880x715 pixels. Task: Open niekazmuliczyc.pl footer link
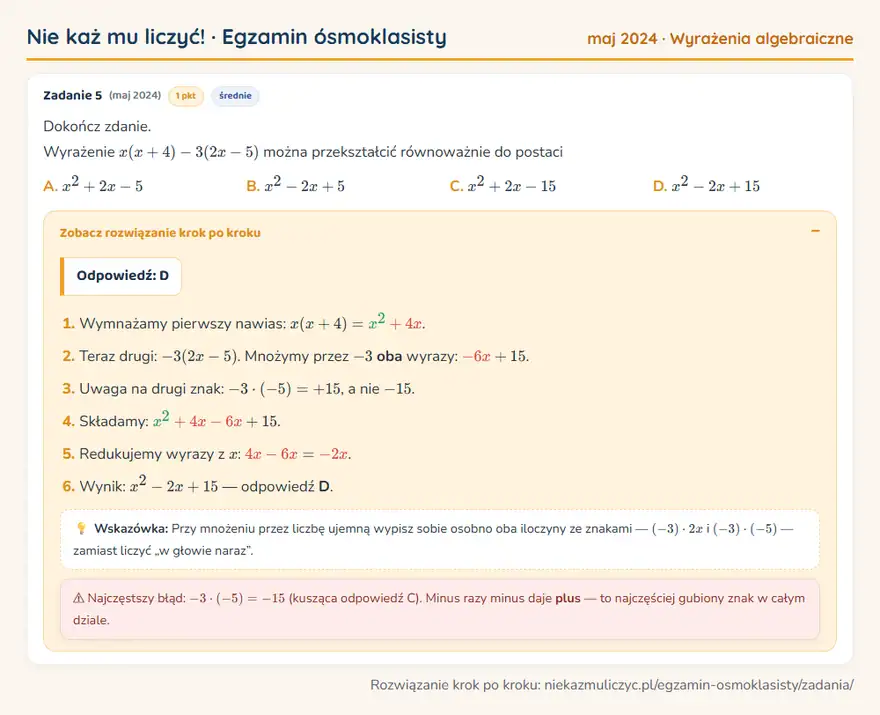[699, 685]
